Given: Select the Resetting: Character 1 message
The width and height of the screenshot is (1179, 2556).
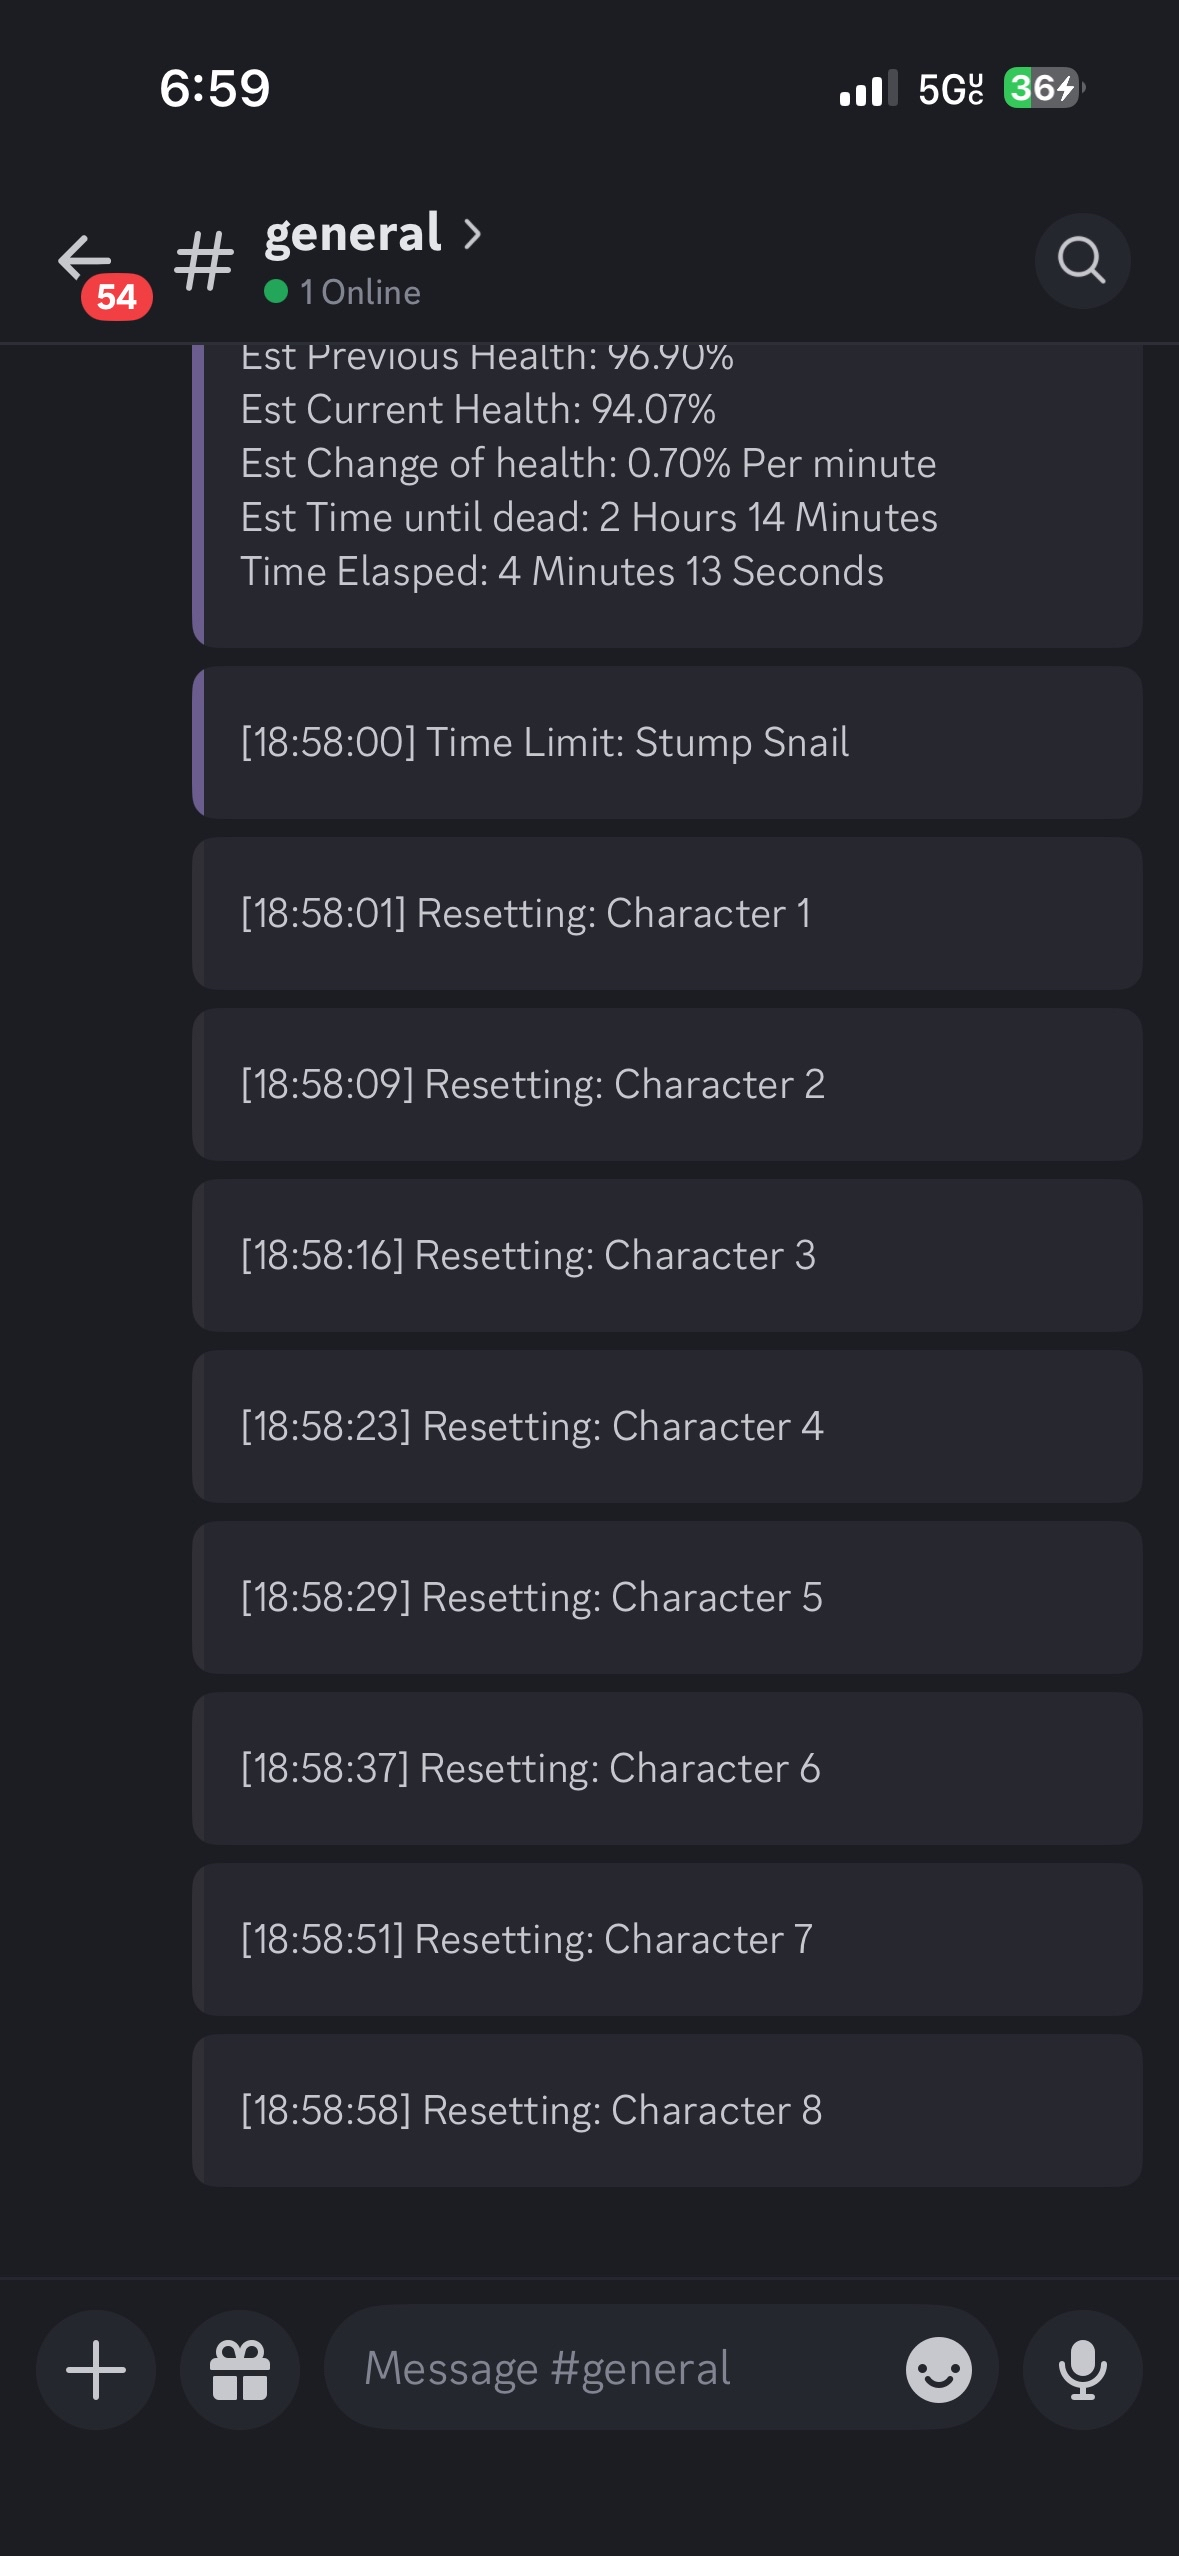Looking at the screenshot, I should click(667, 914).
